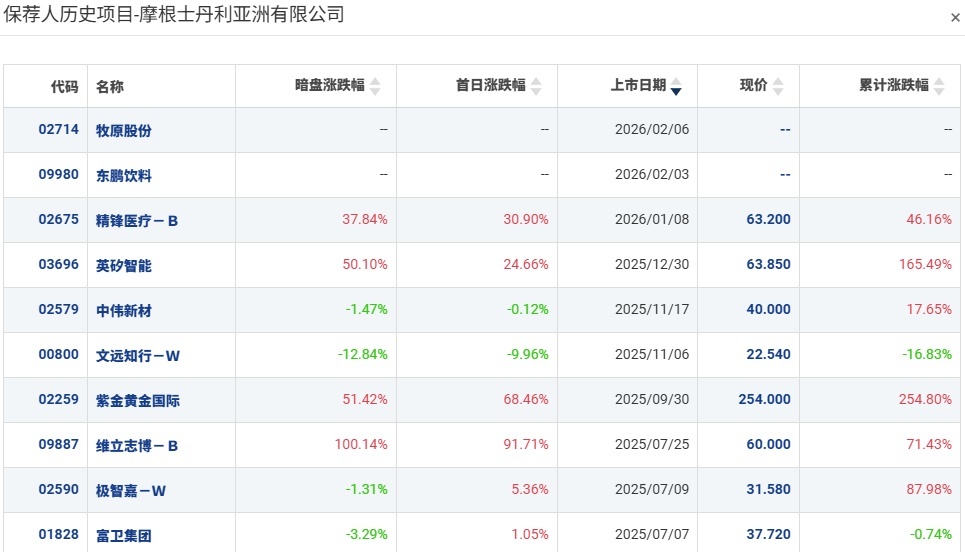Sort by 暗盘涨跌幅 column arrows

coord(375,86)
